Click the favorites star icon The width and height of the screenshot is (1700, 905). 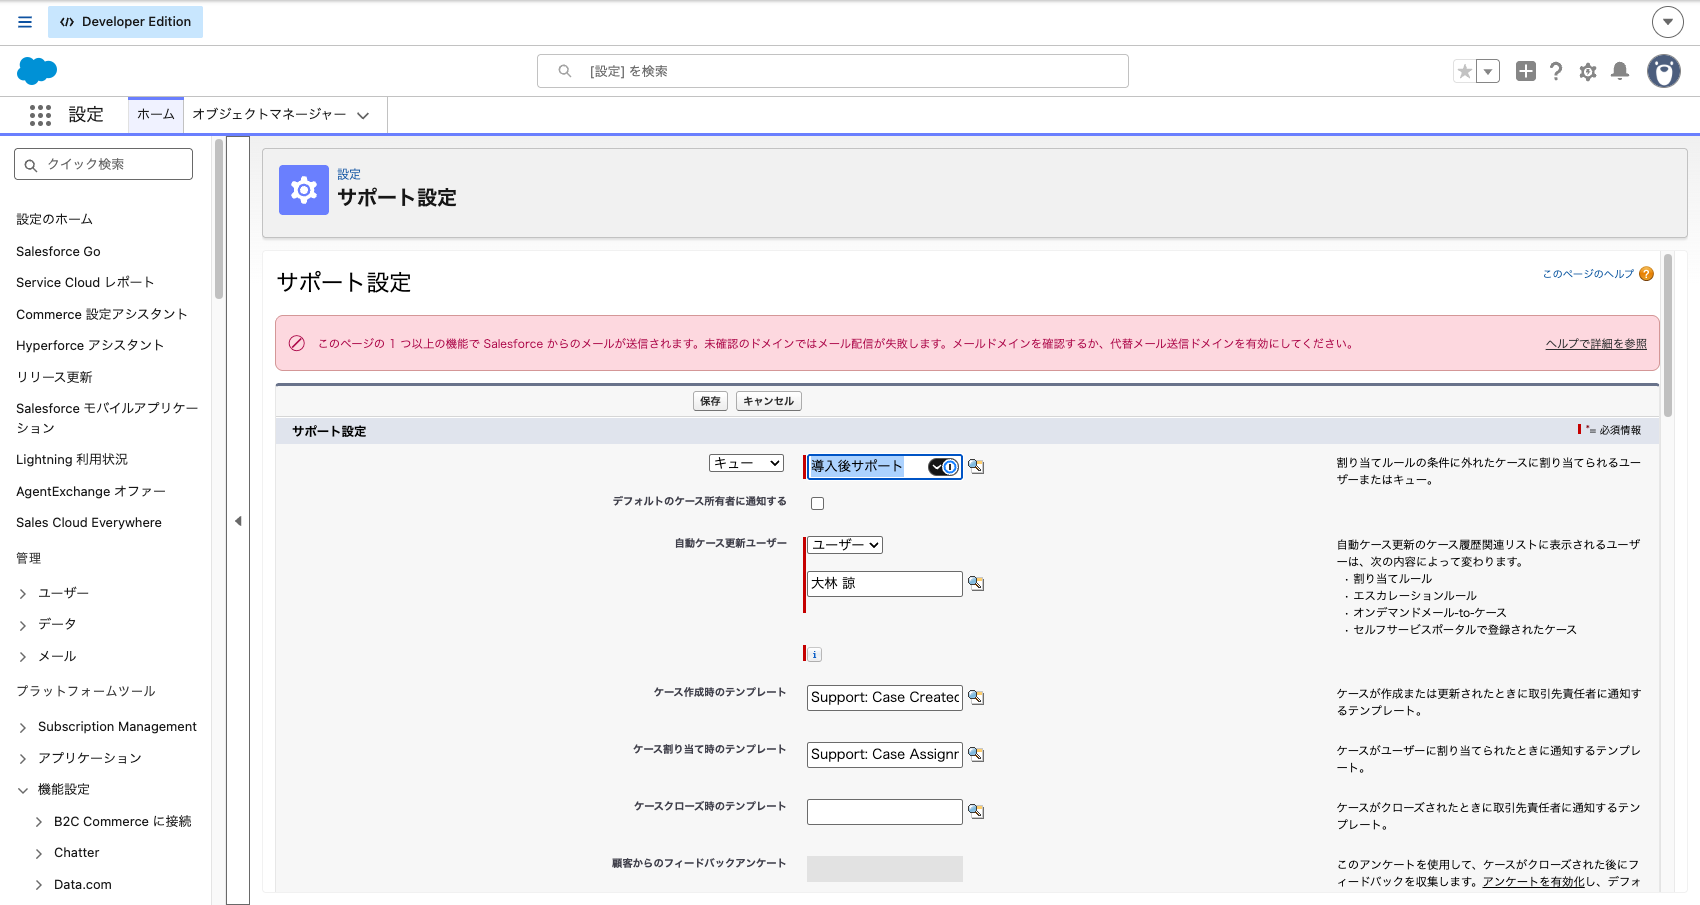tap(1465, 71)
